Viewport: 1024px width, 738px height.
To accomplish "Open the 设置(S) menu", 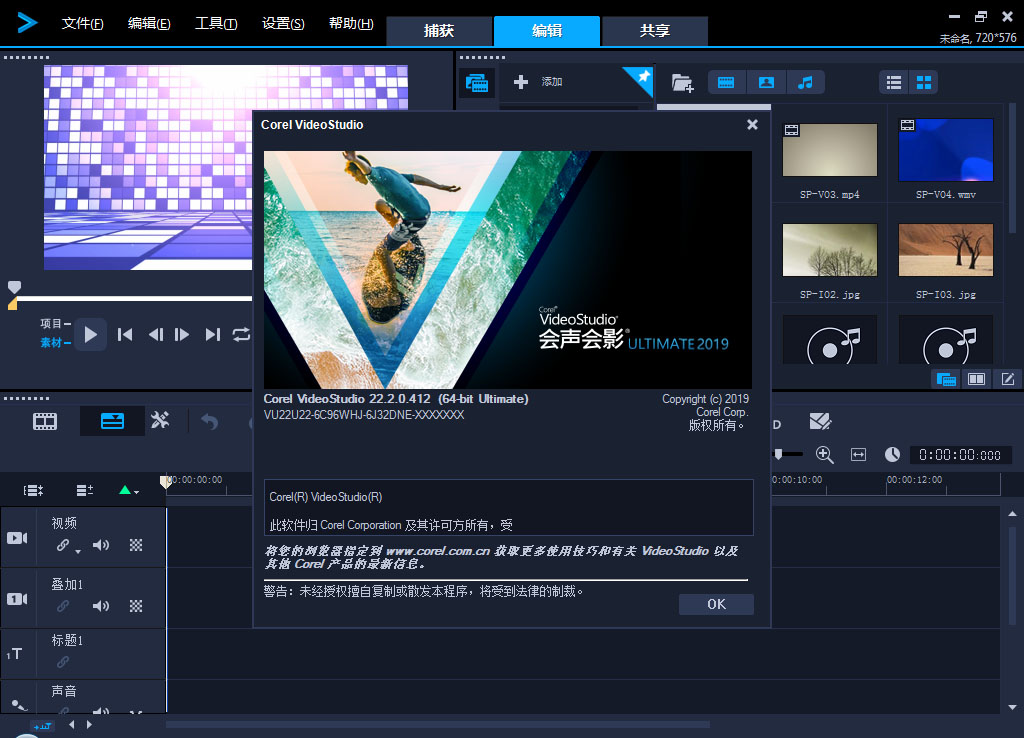I will pyautogui.click(x=283, y=24).
